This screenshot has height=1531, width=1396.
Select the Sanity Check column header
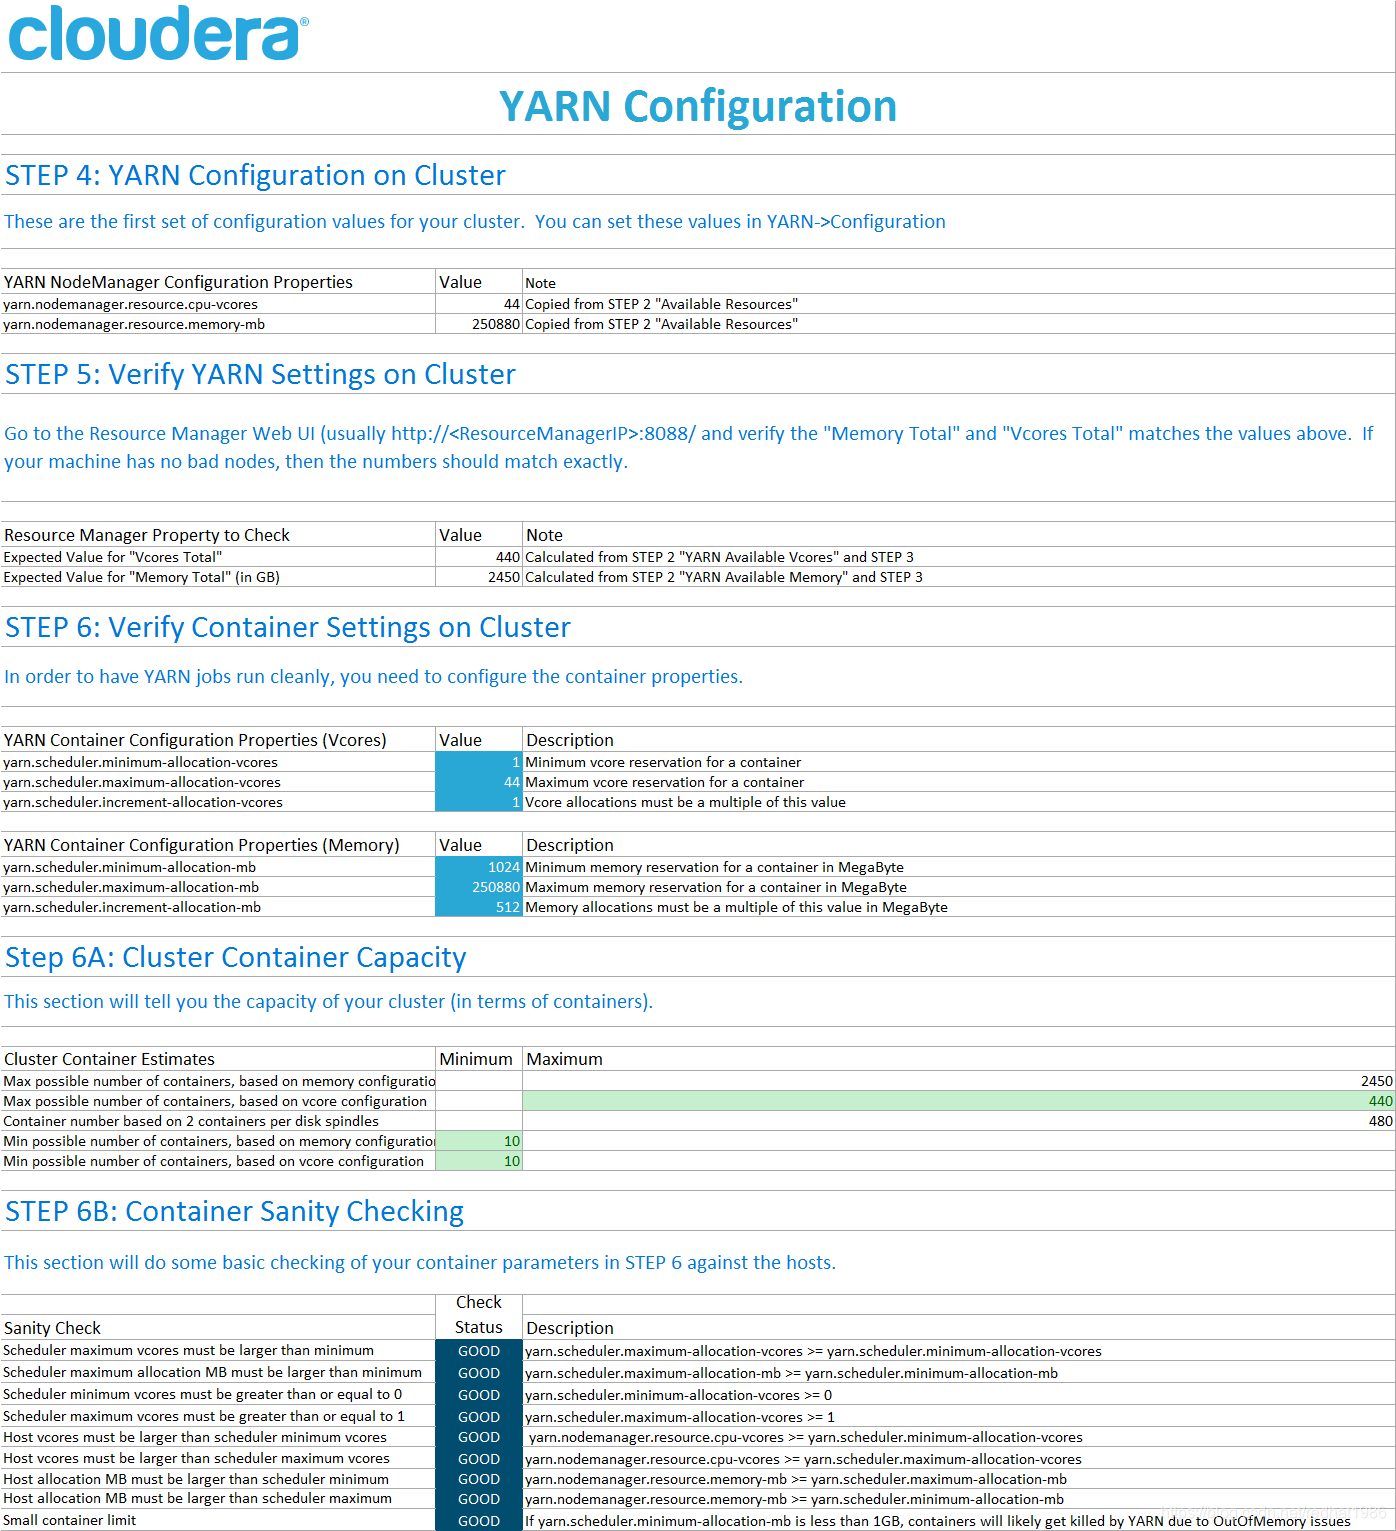pyautogui.click(x=218, y=1328)
